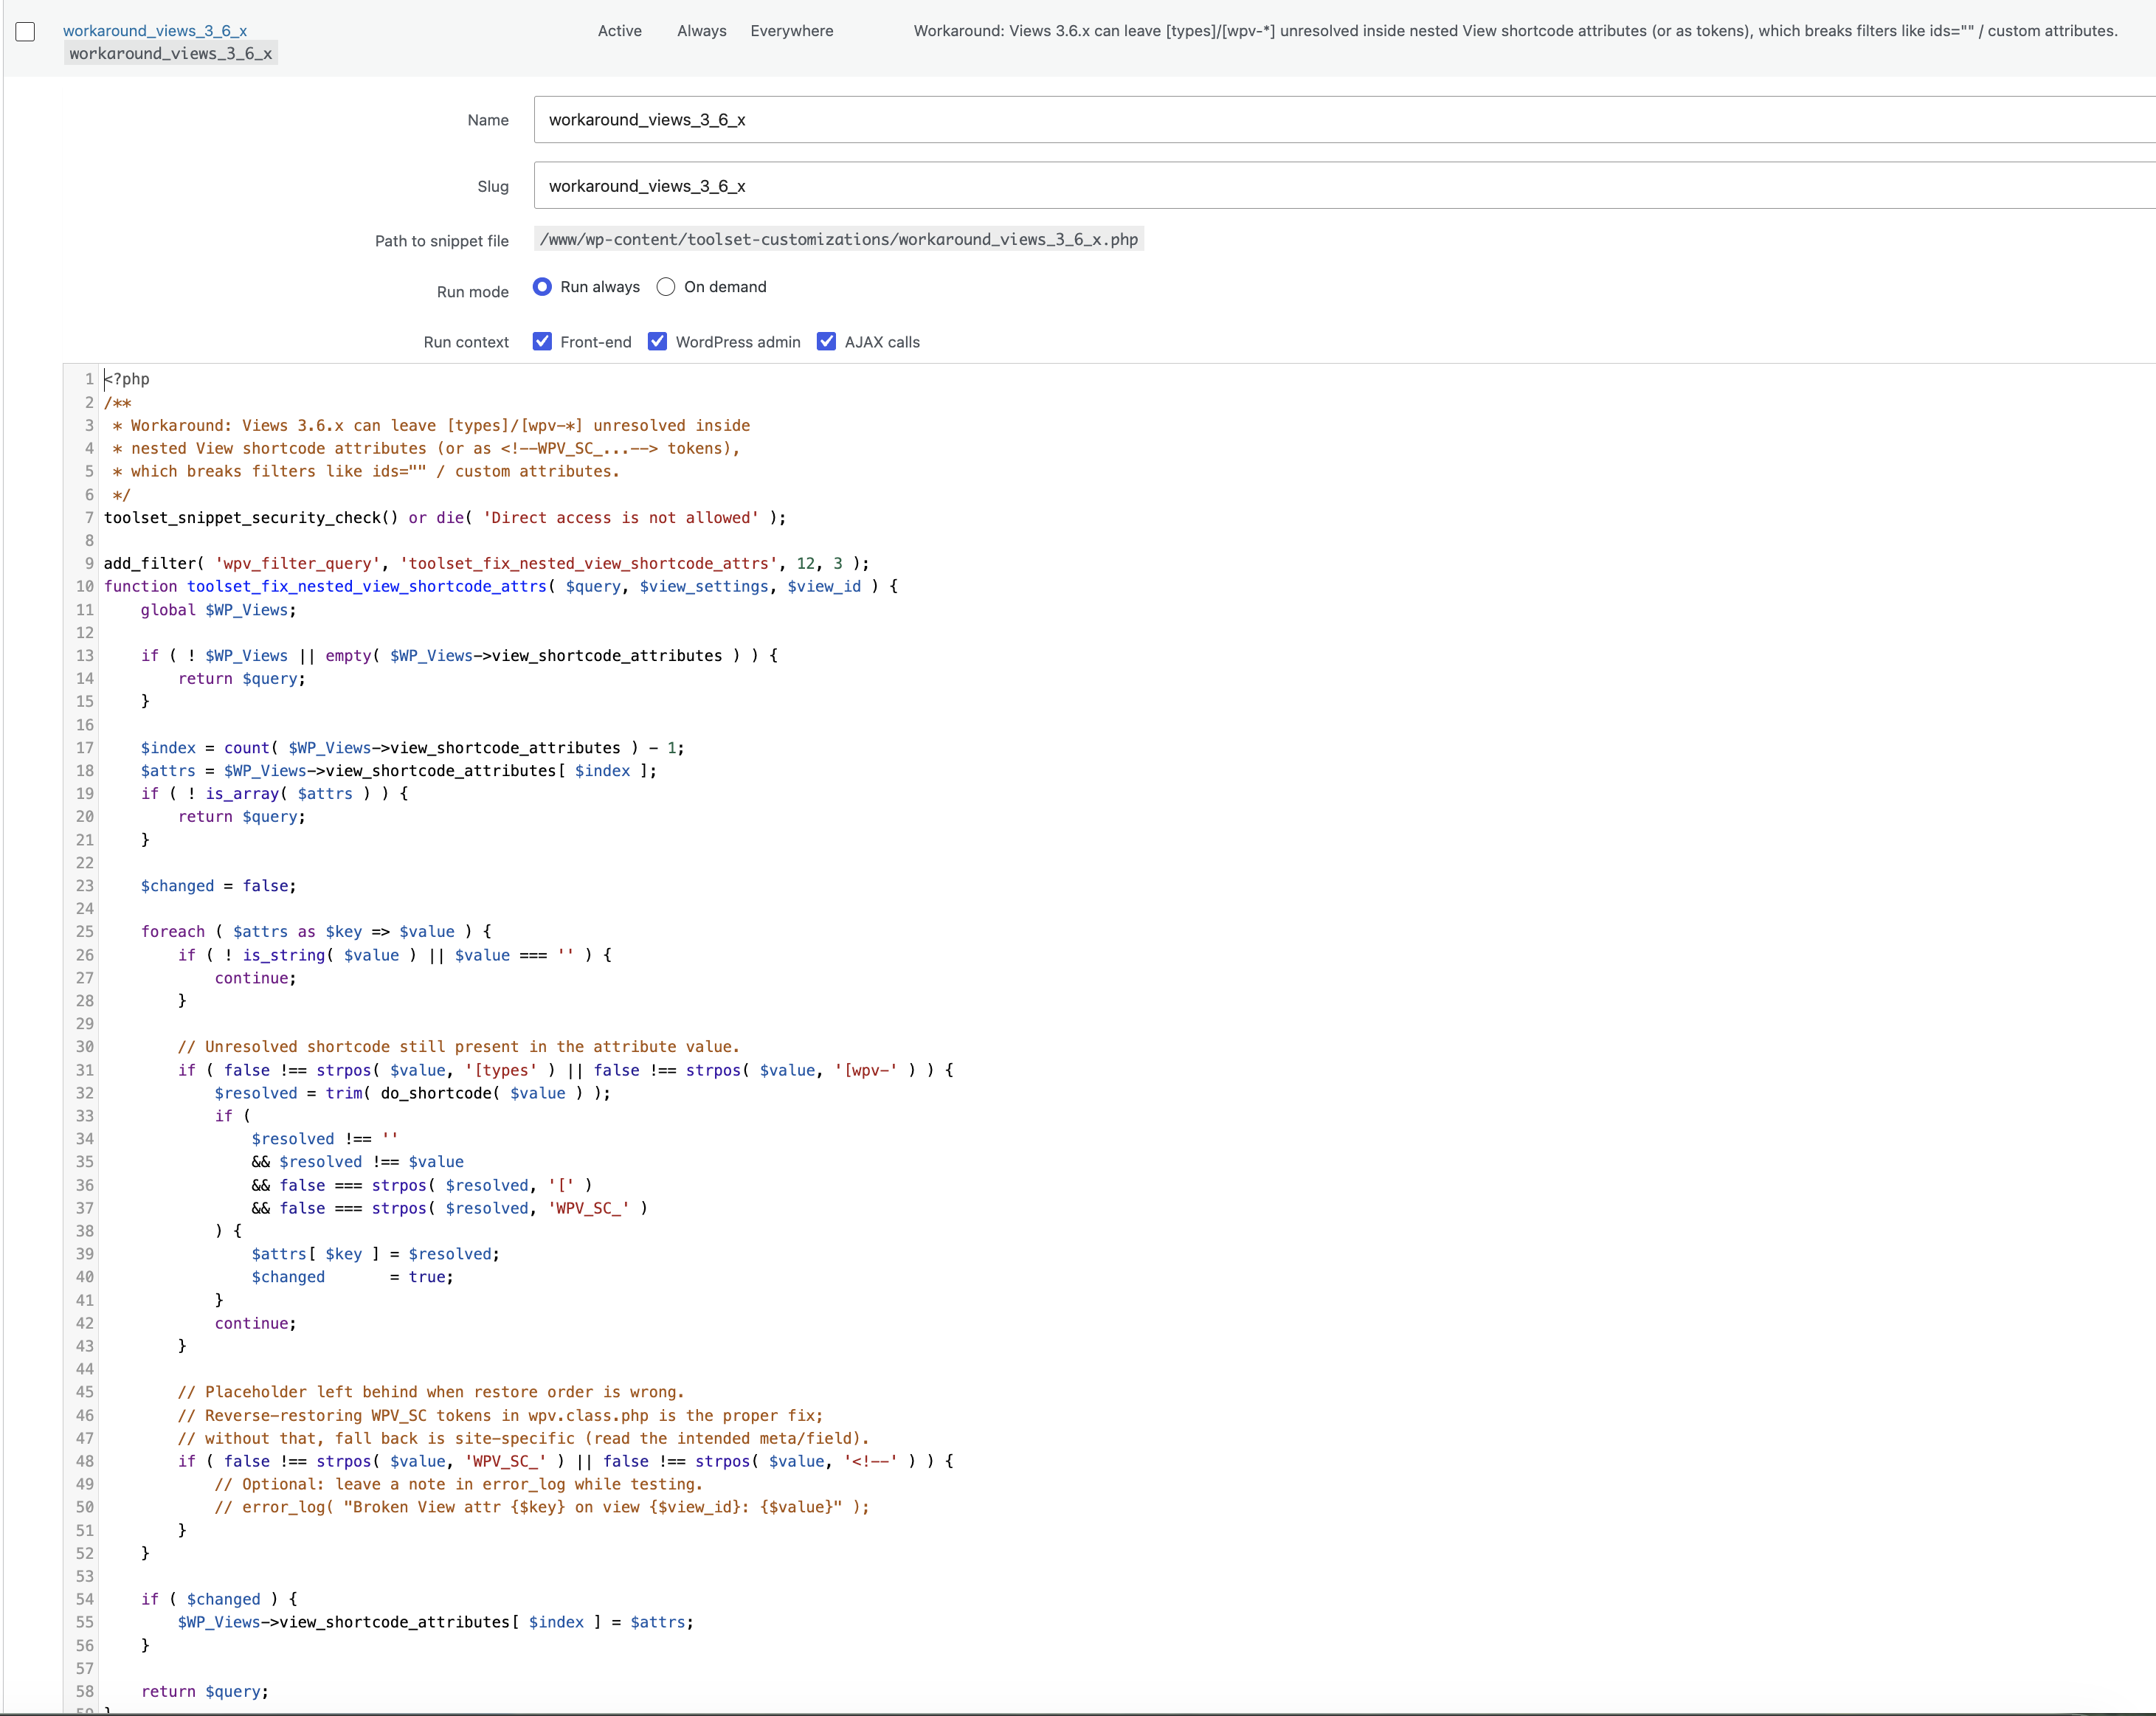Click the Slug input field
Screen dimensions: 2156x1716
click(1344, 186)
